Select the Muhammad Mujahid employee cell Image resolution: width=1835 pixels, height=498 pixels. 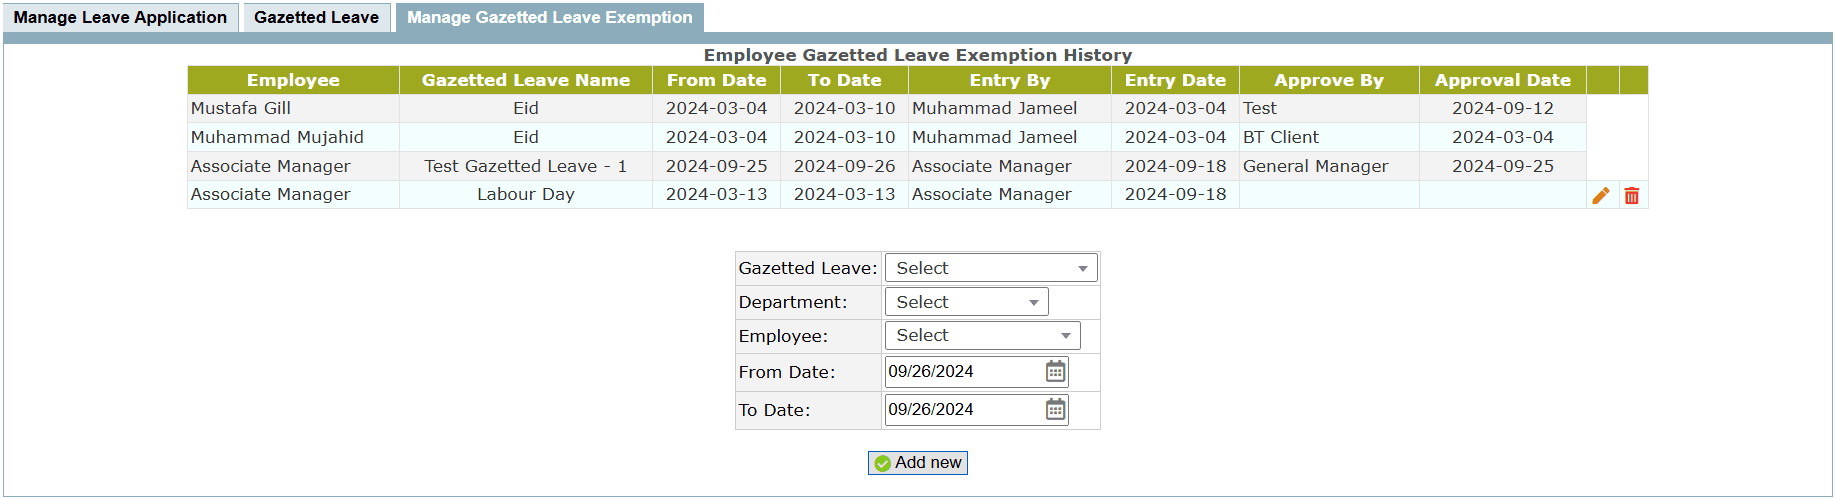277,137
